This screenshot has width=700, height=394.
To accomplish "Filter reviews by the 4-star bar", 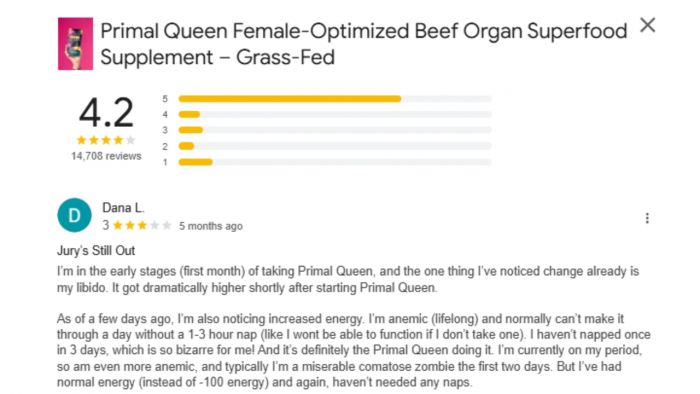I will point(335,115).
